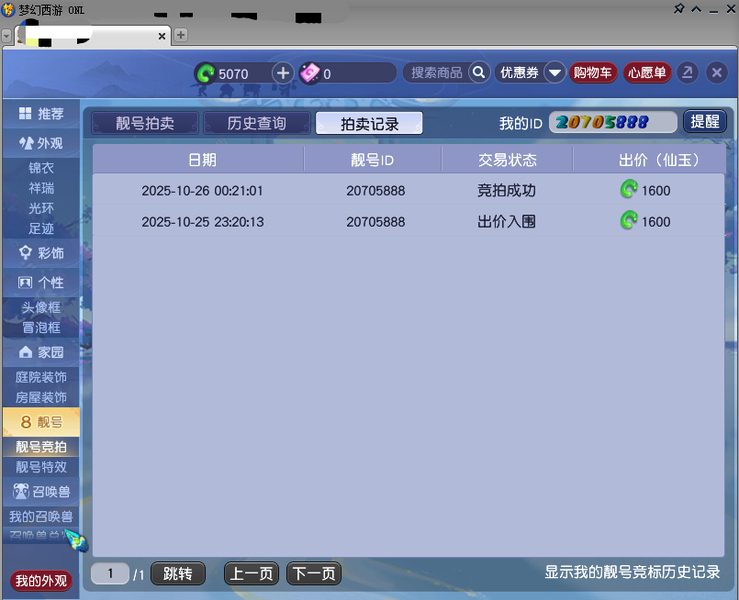Click the 跳转 jump button
The width and height of the screenshot is (739, 600).
[178, 574]
